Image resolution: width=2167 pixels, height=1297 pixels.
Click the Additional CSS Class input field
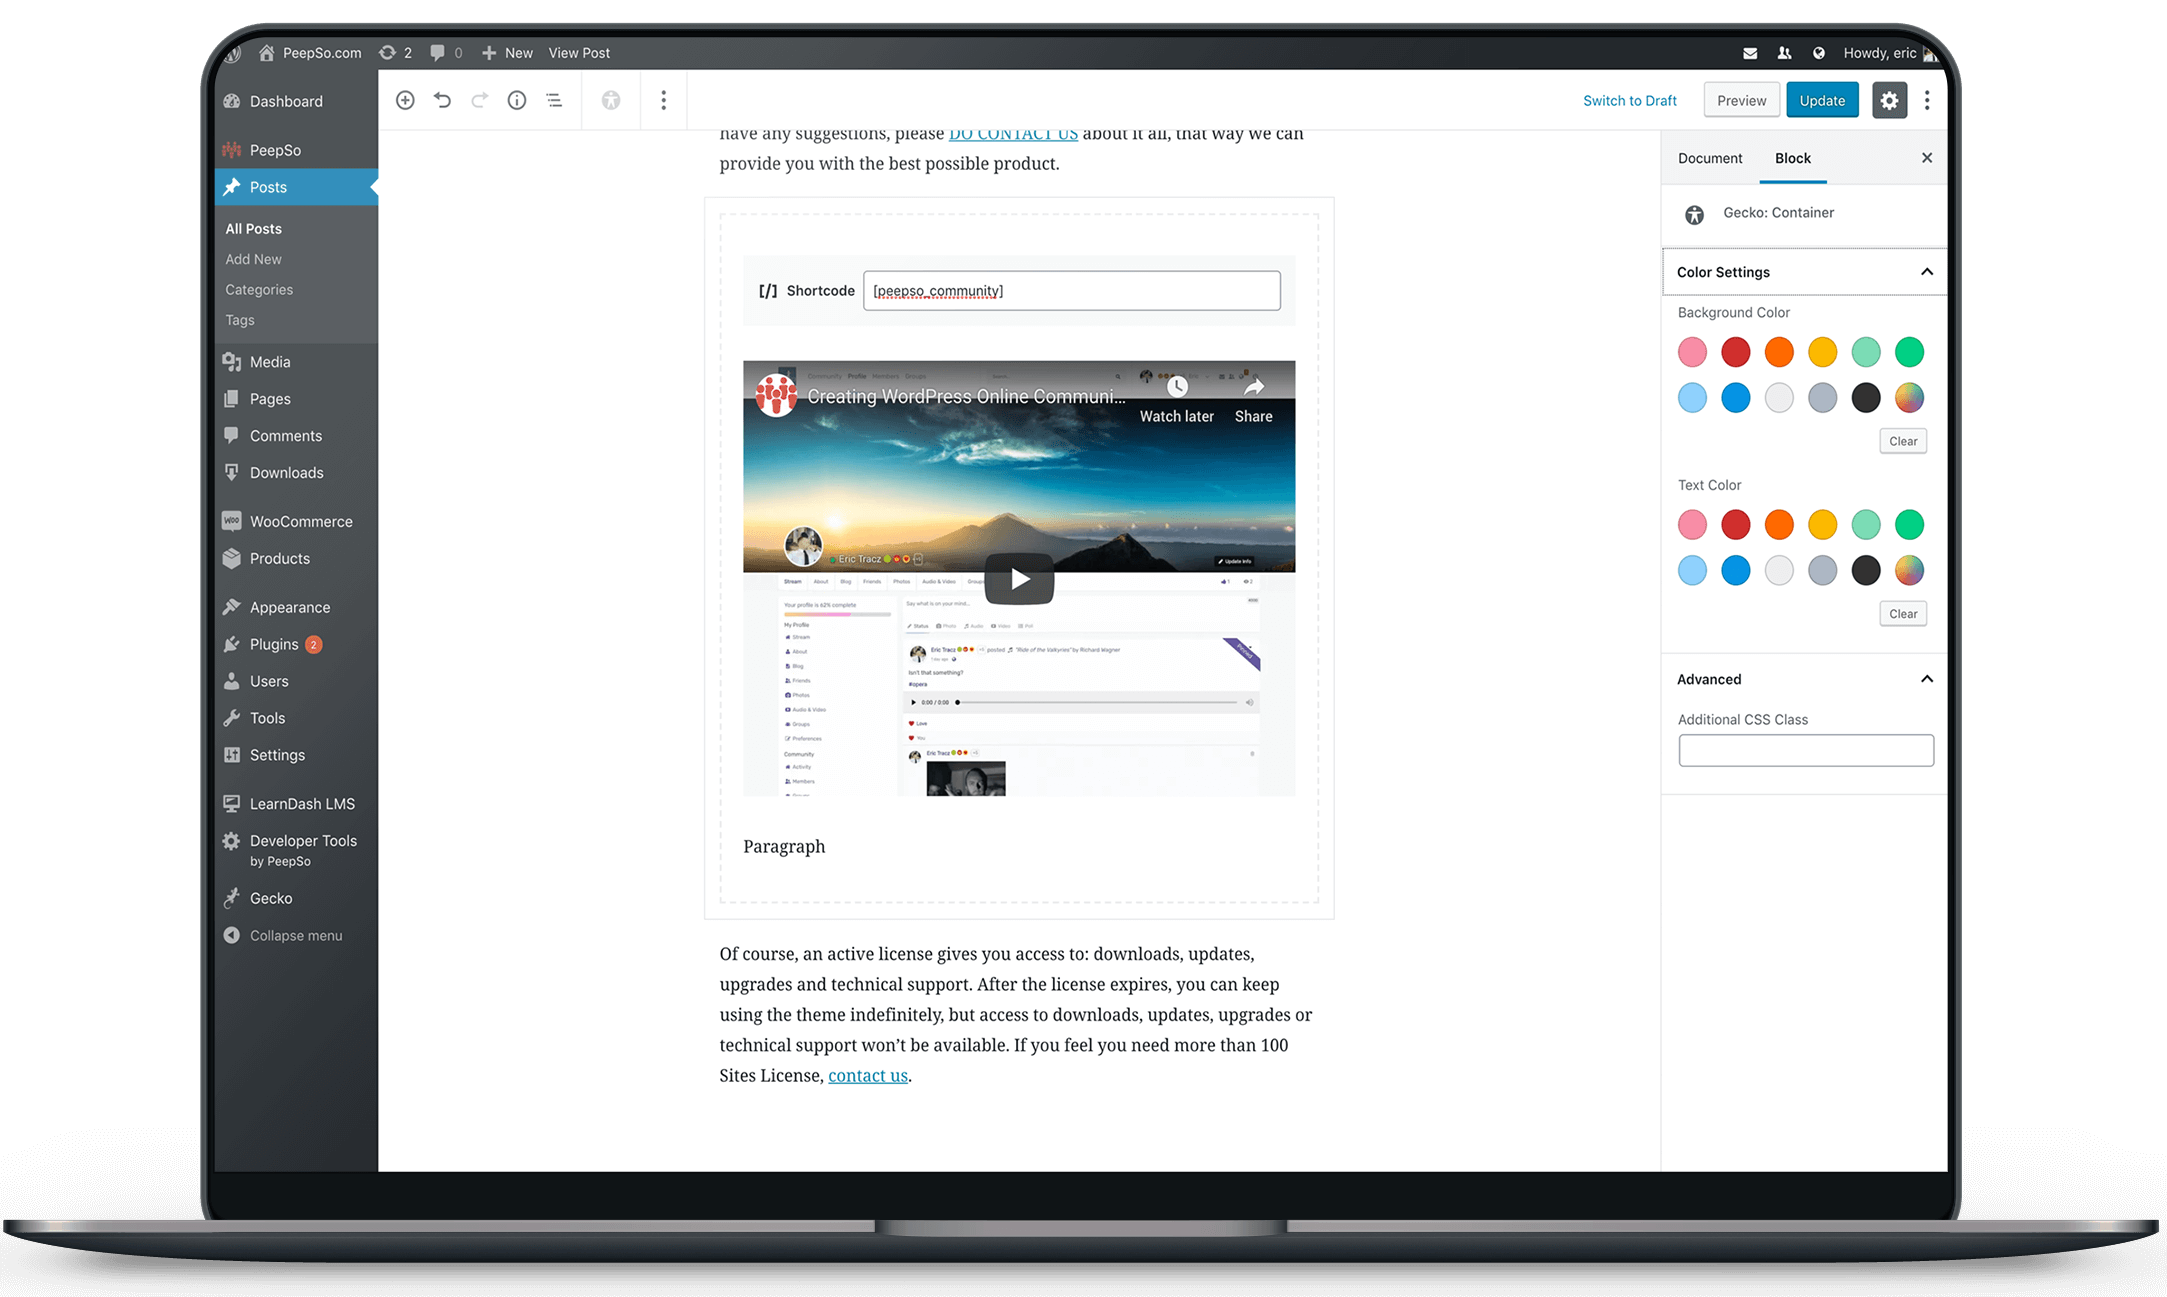click(1806, 750)
